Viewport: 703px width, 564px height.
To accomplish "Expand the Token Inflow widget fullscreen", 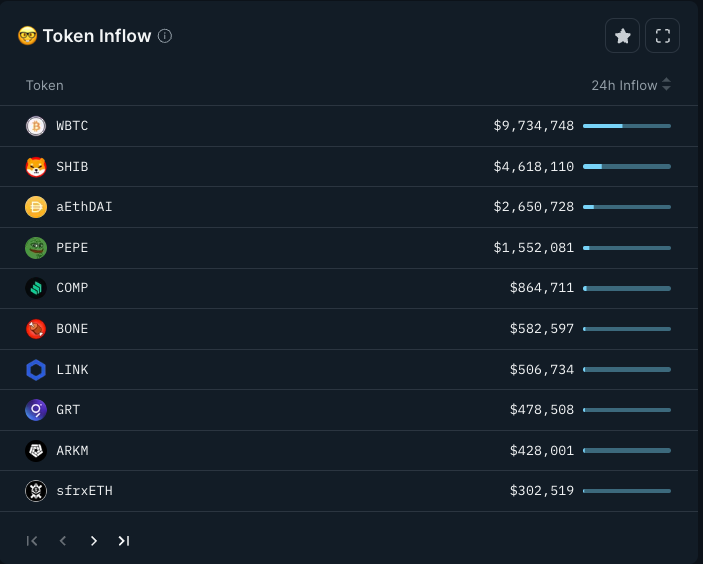I will click(662, 36).
